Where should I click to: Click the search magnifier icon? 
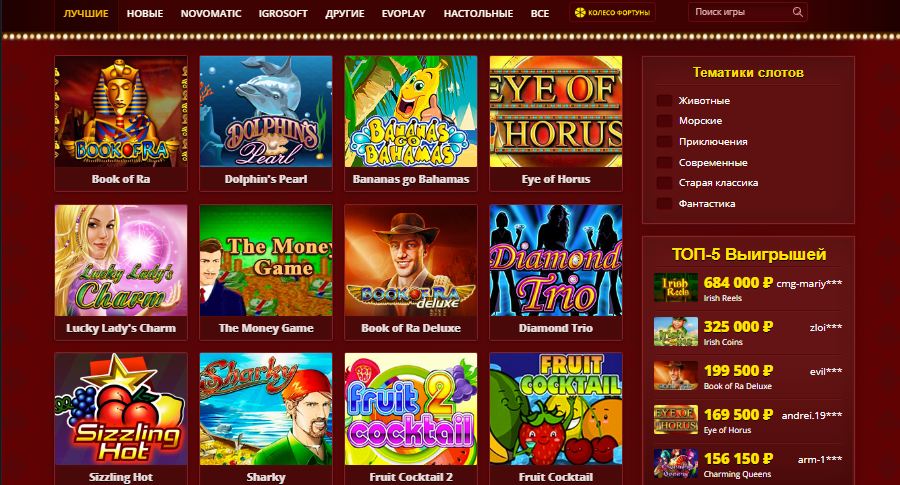pyautogui.click(x=798, y=12)
